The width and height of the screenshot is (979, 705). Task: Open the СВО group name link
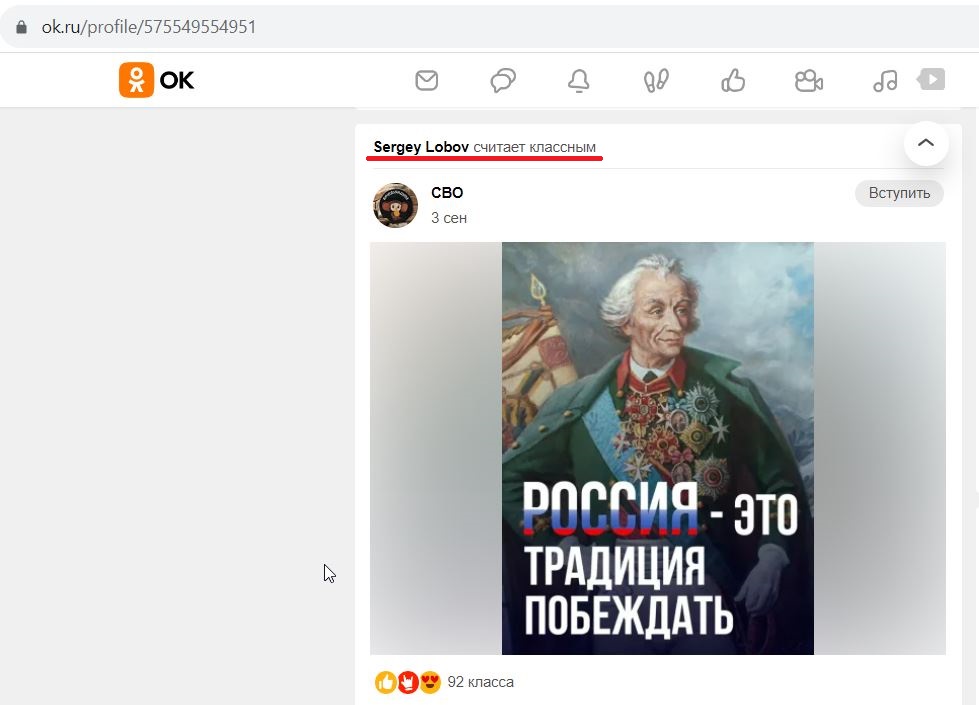[x=447, y=192]
